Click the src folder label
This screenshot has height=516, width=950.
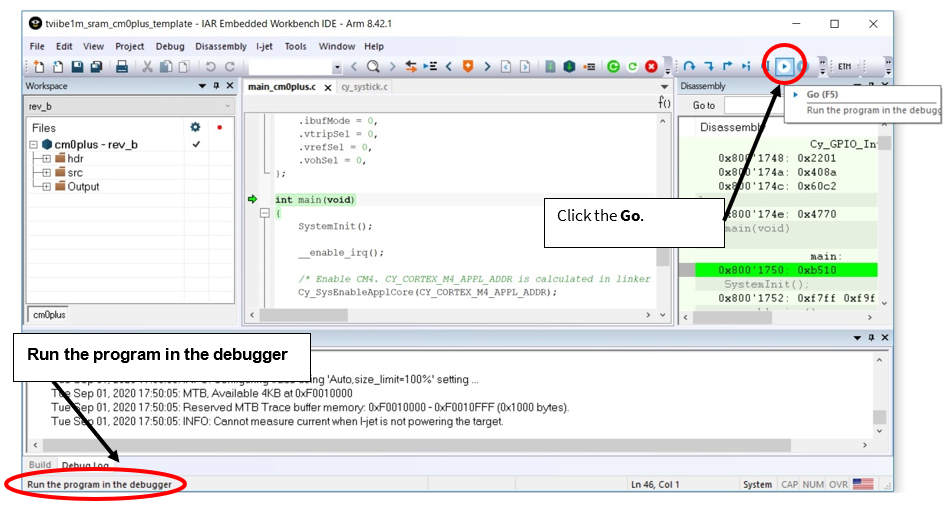pos(75,173)
